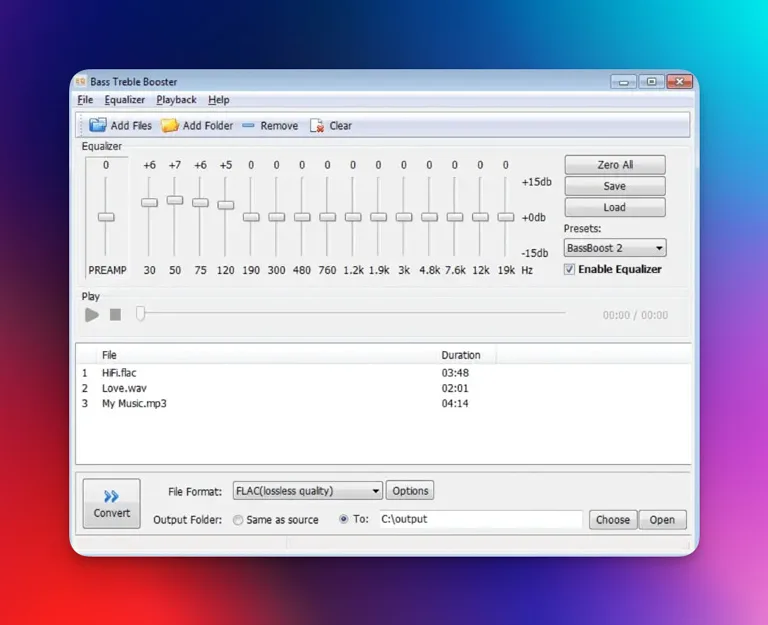
Task: Click the Add Folder icon
Action: tap(169, 125)
